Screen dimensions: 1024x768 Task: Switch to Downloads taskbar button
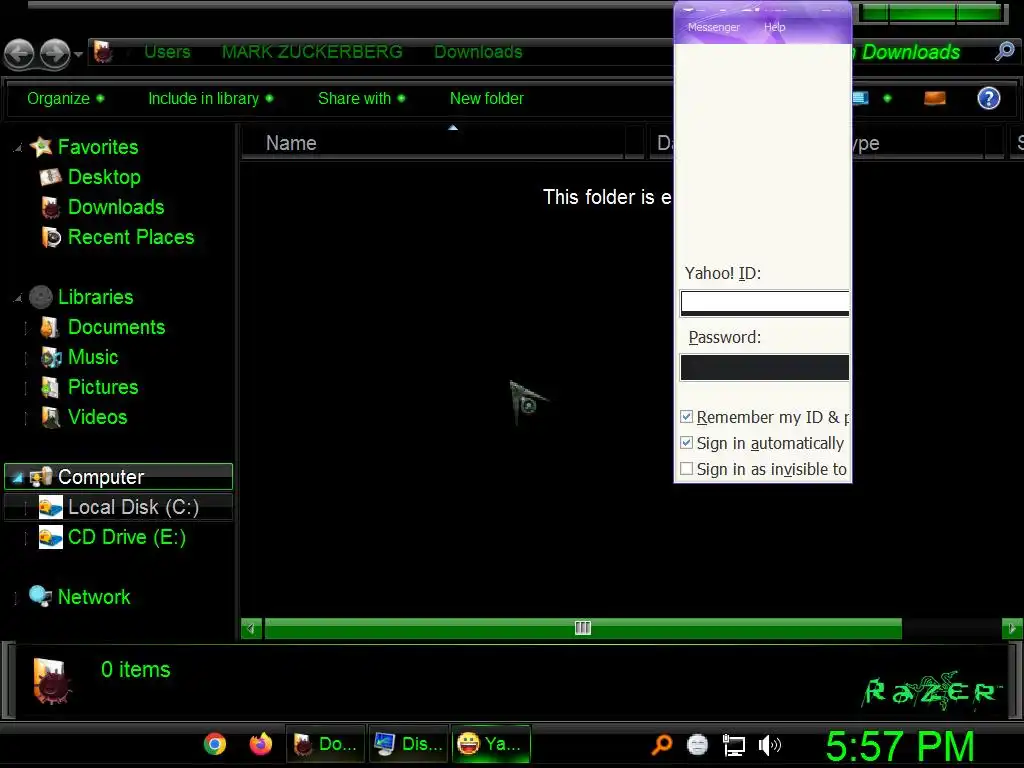click(x=326, y=744)
